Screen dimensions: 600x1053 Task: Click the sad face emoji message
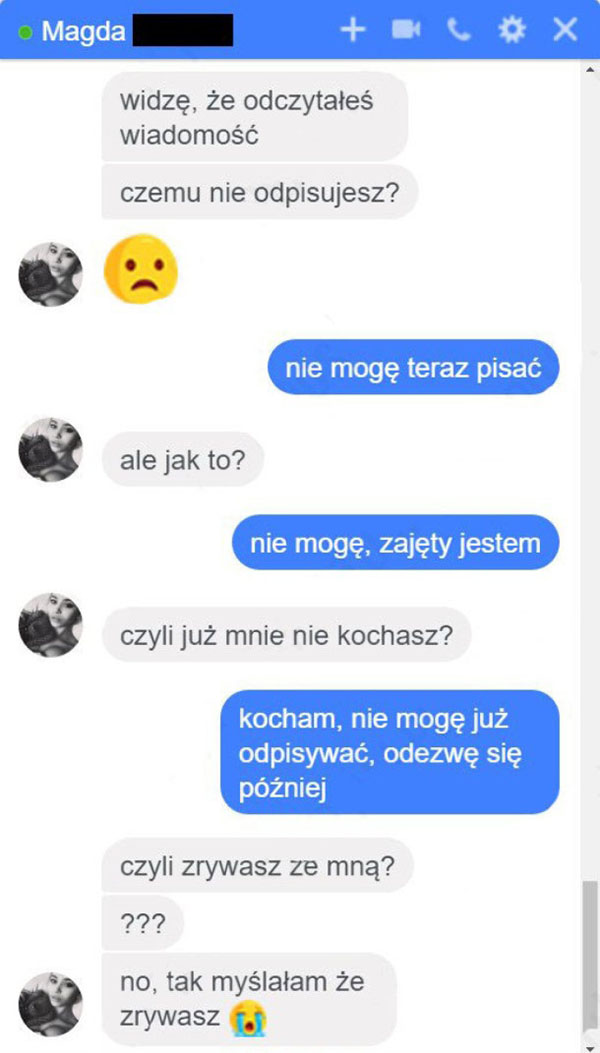point(140,269)
